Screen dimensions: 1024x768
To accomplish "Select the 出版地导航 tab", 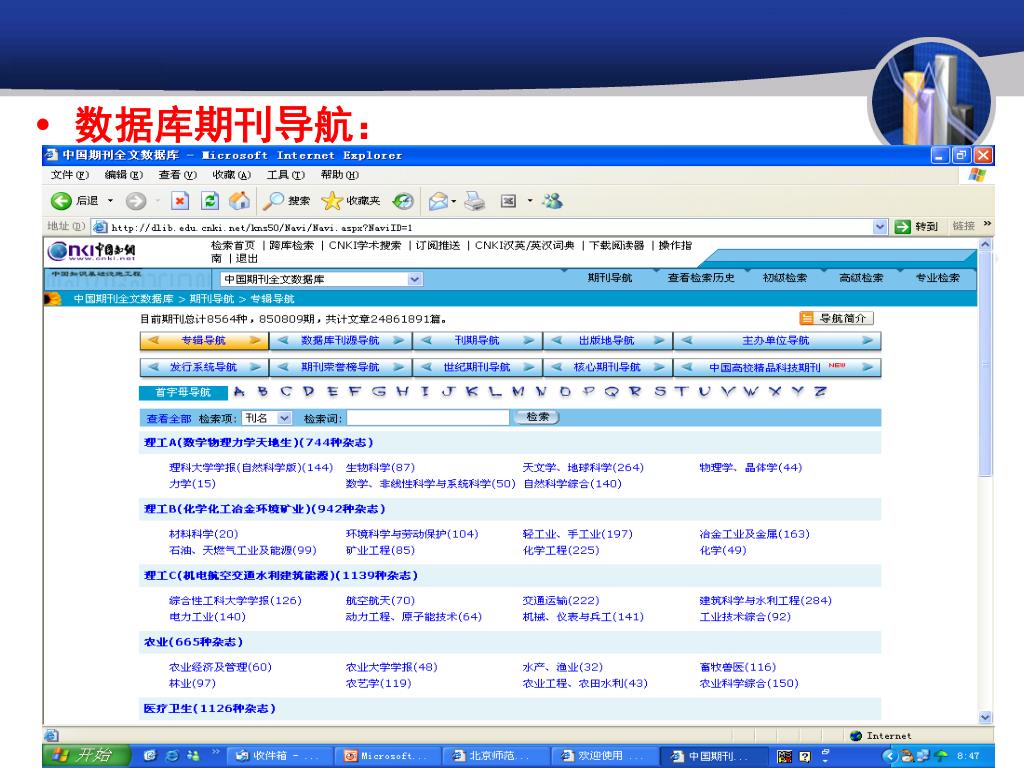I will click(x=607, y=340).
